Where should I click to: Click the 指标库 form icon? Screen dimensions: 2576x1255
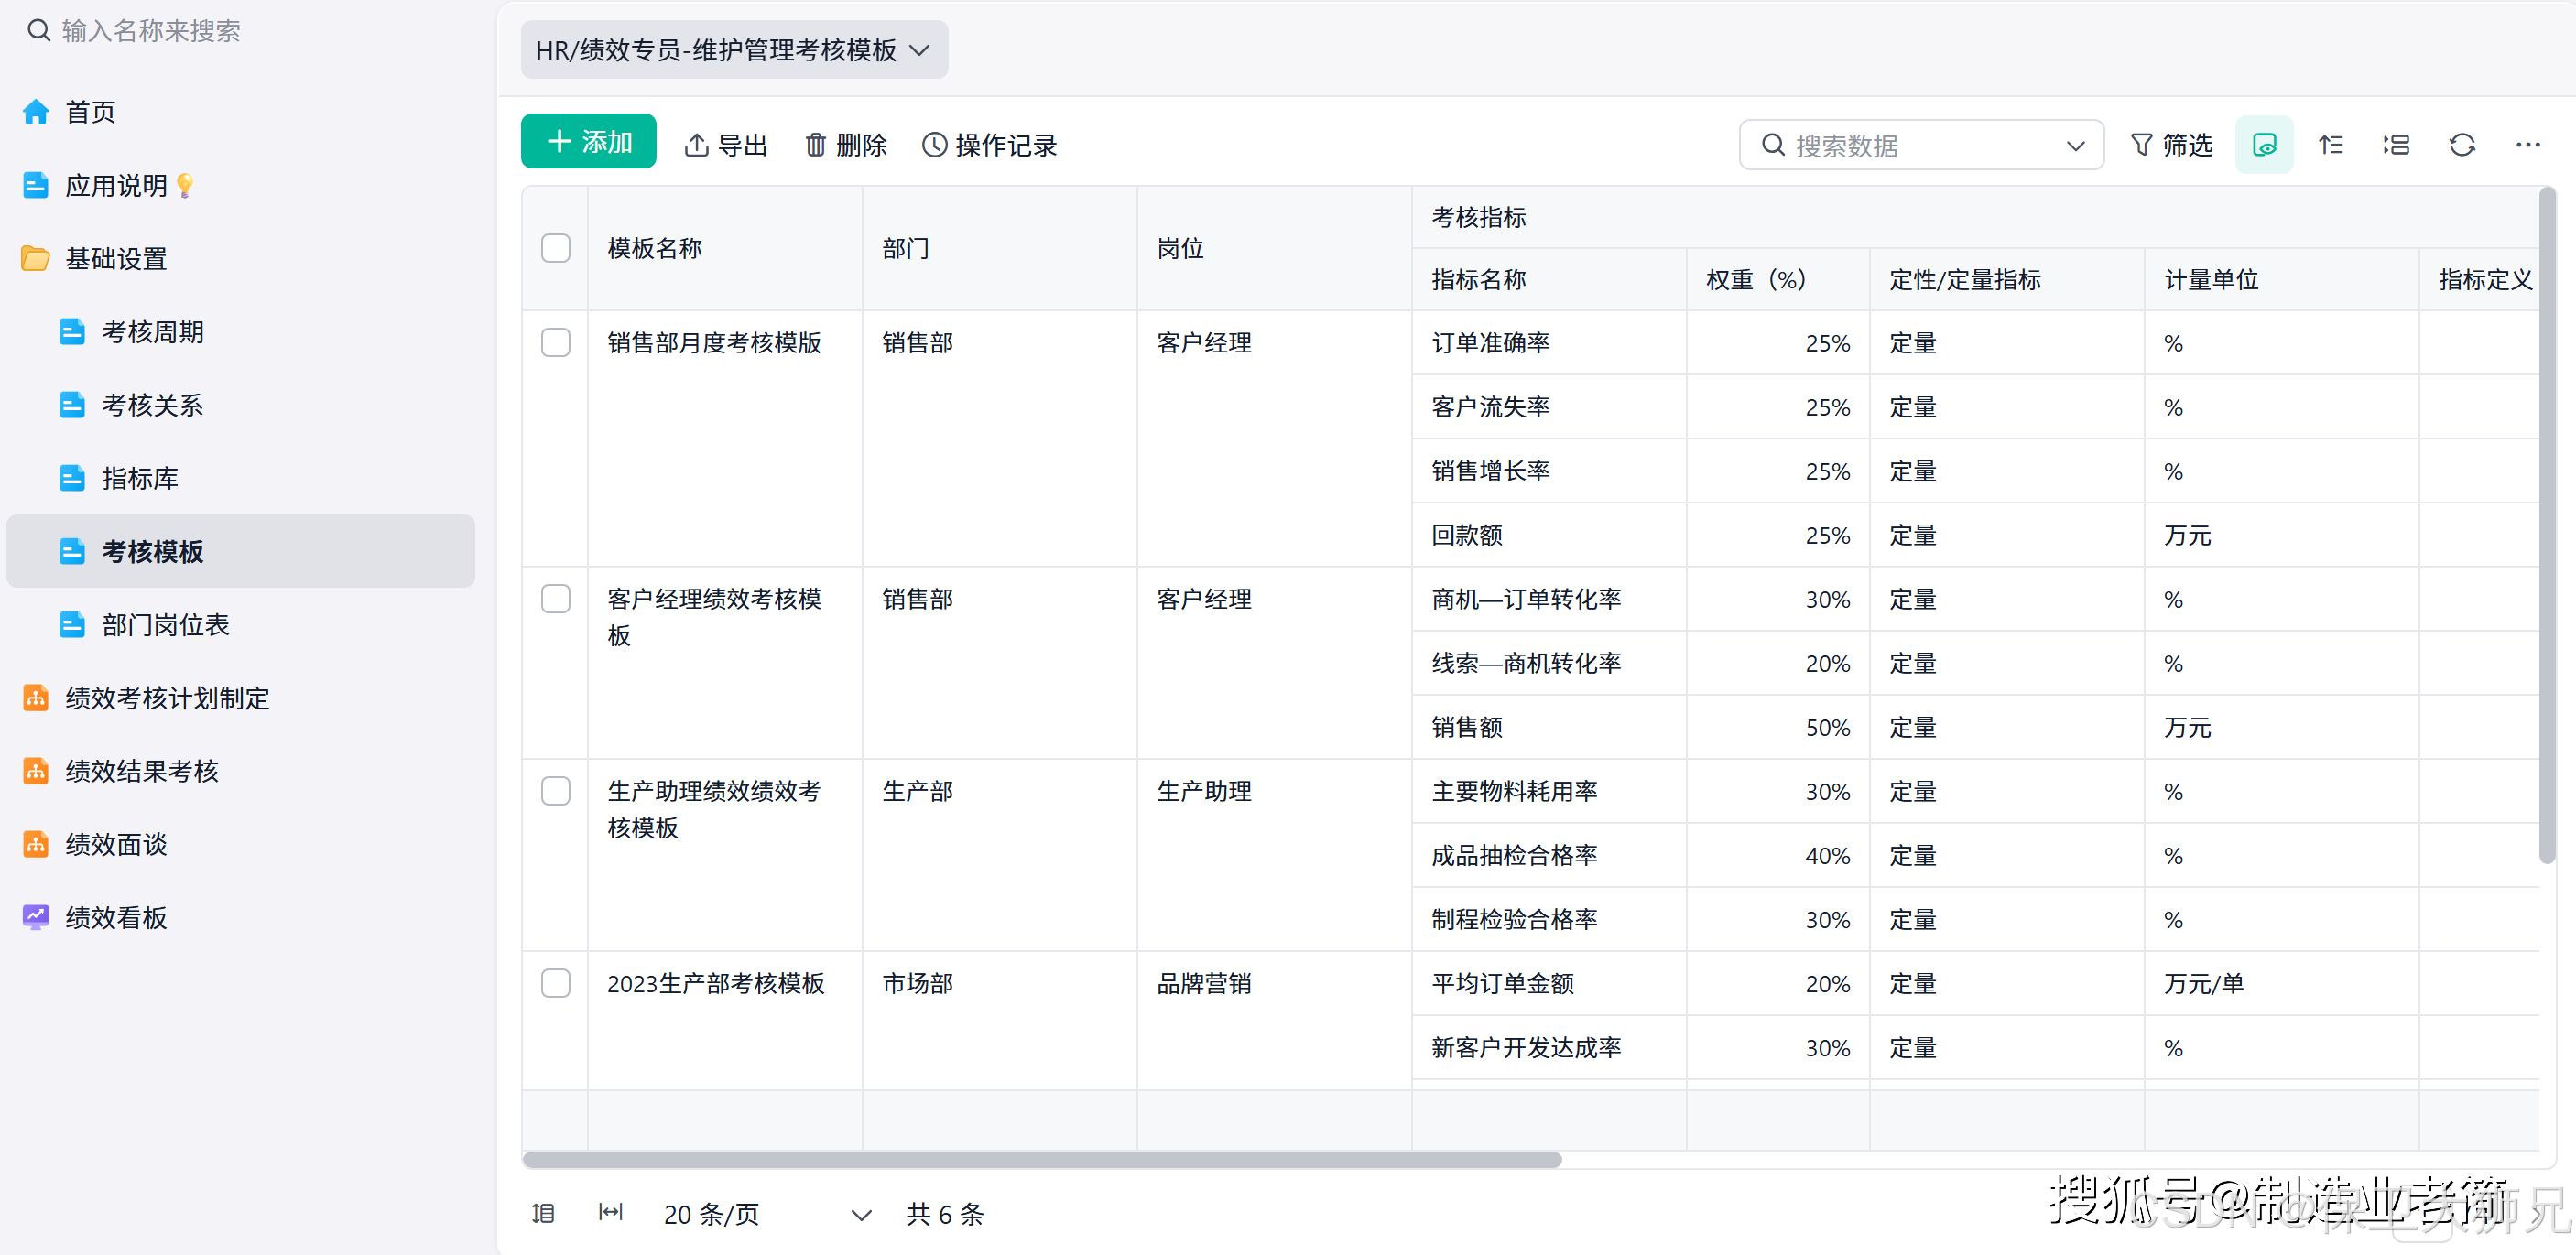tap(72, 479)
